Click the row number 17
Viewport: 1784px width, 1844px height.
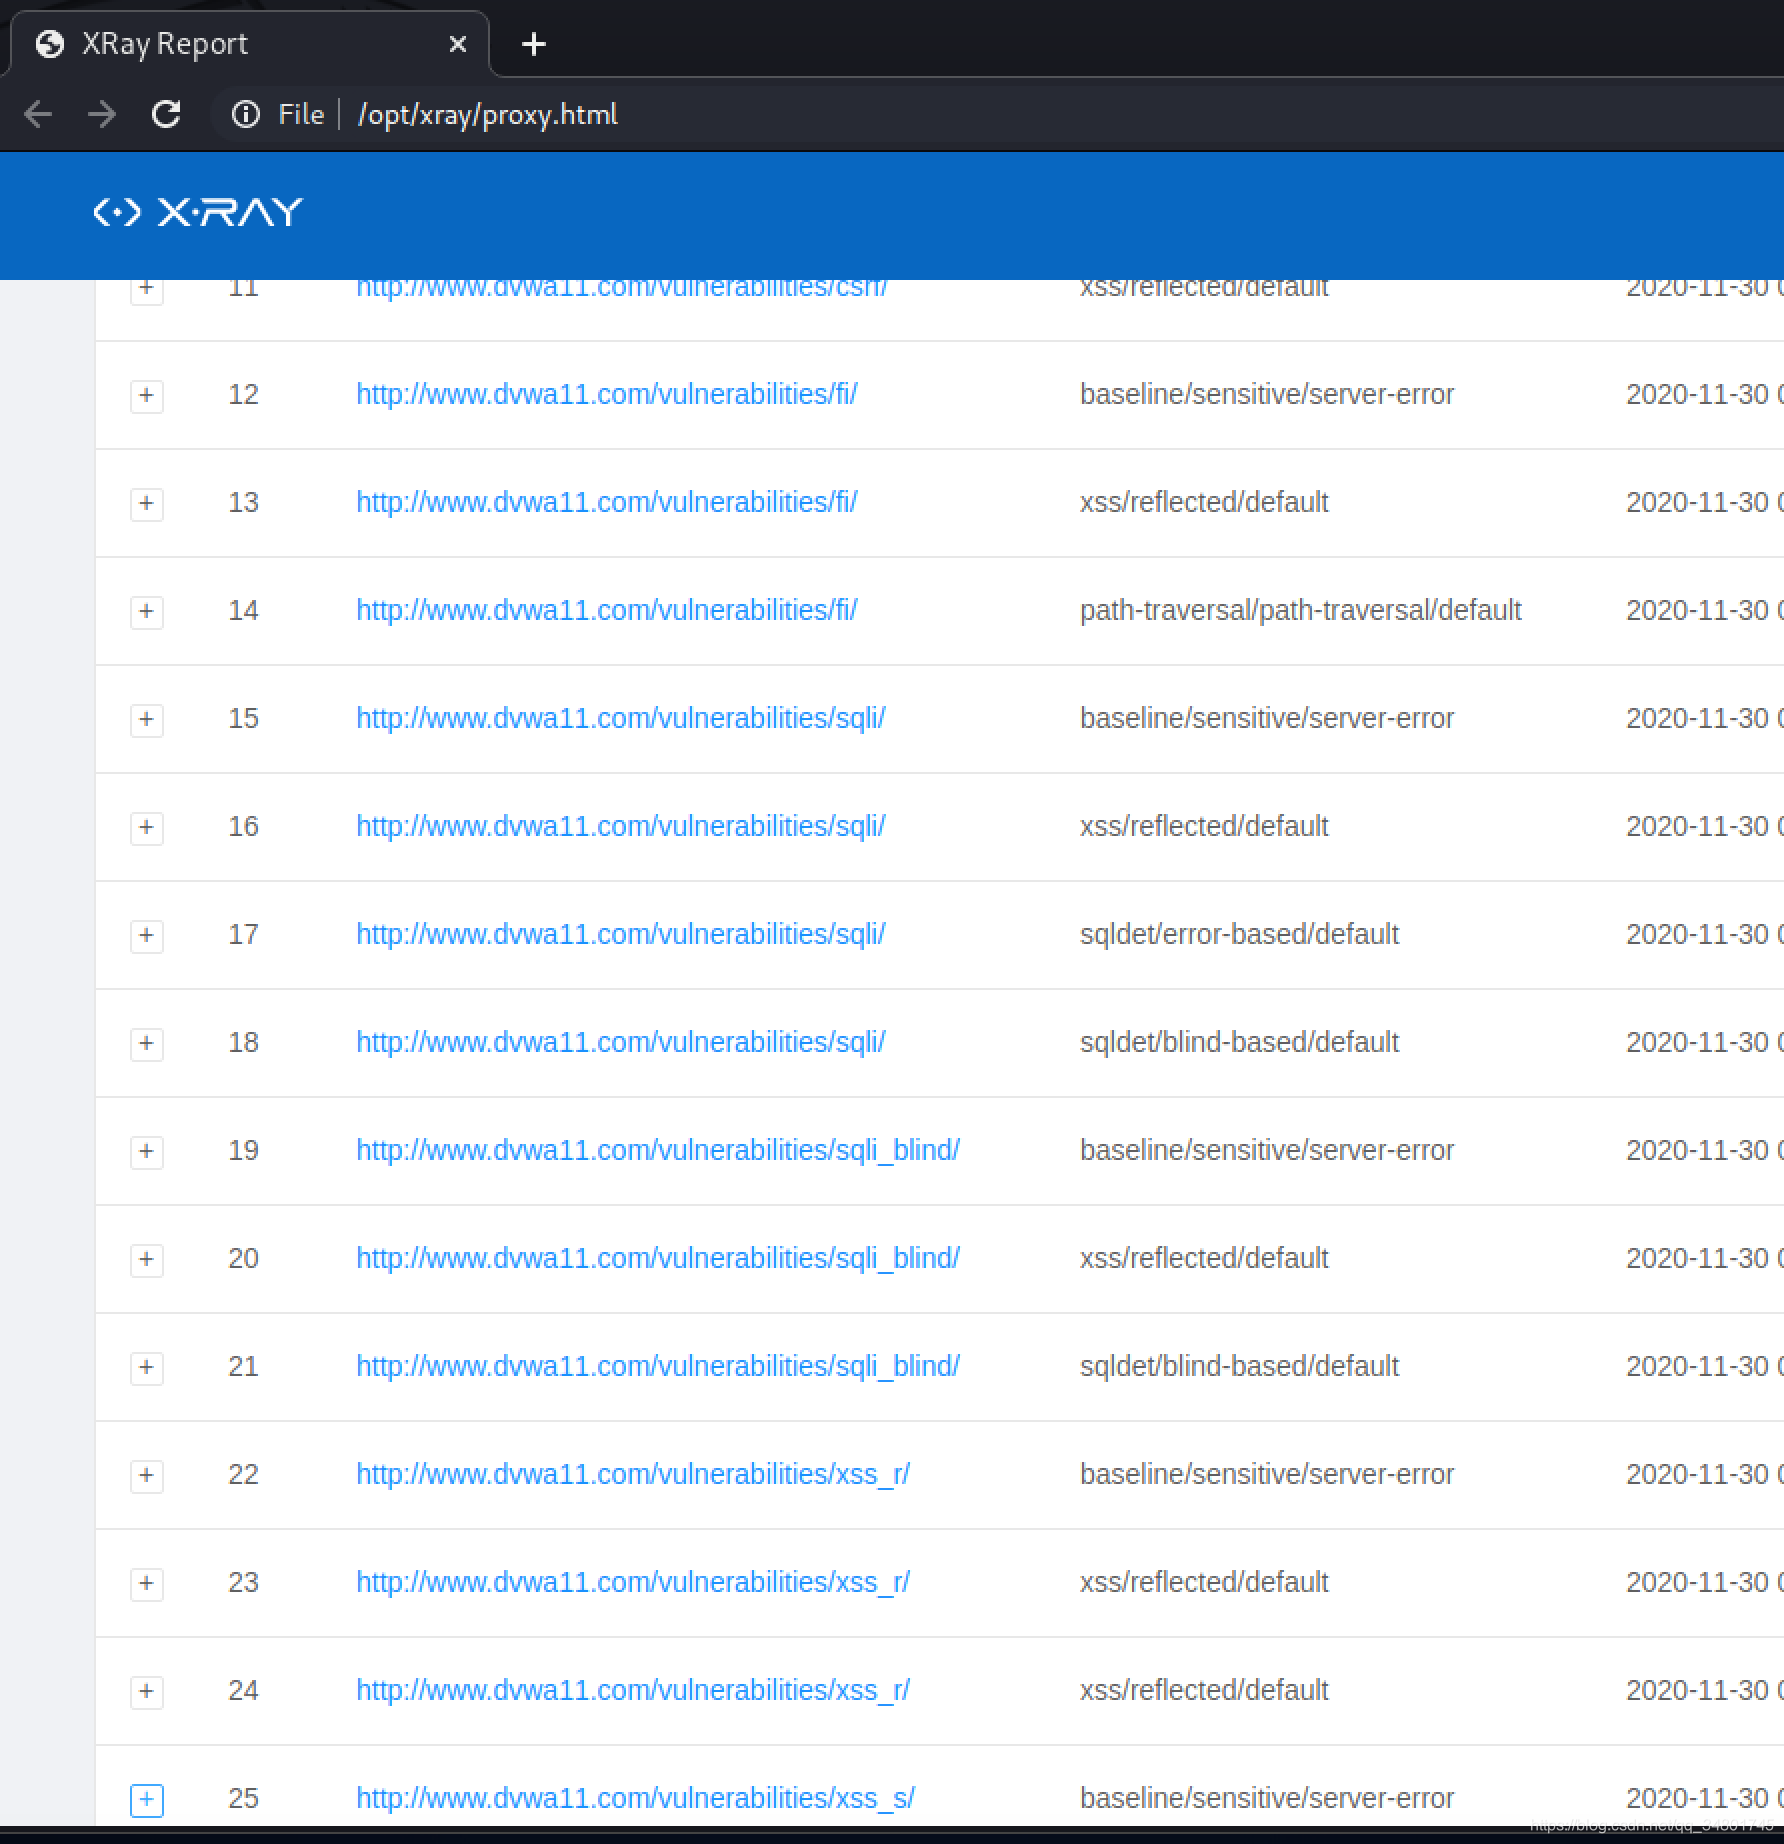[x=243, y=934]
